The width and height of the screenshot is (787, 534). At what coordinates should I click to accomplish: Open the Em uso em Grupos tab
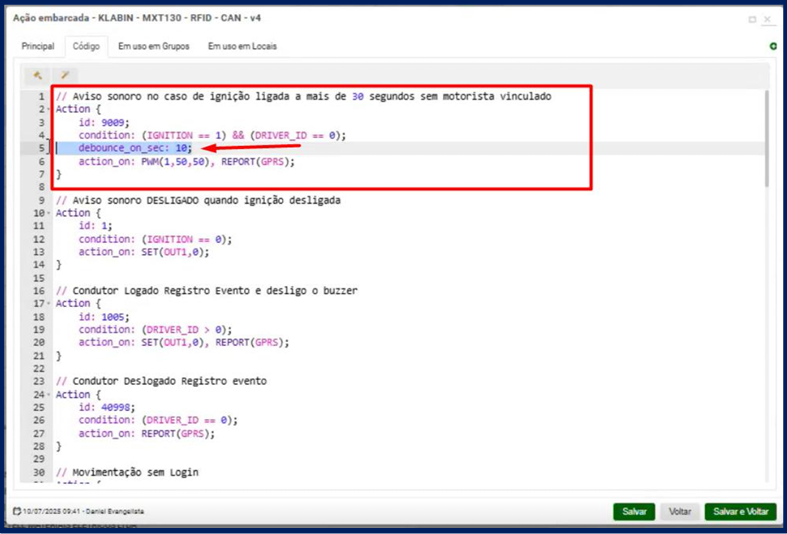pyautogui.click(x=153, y=46)
